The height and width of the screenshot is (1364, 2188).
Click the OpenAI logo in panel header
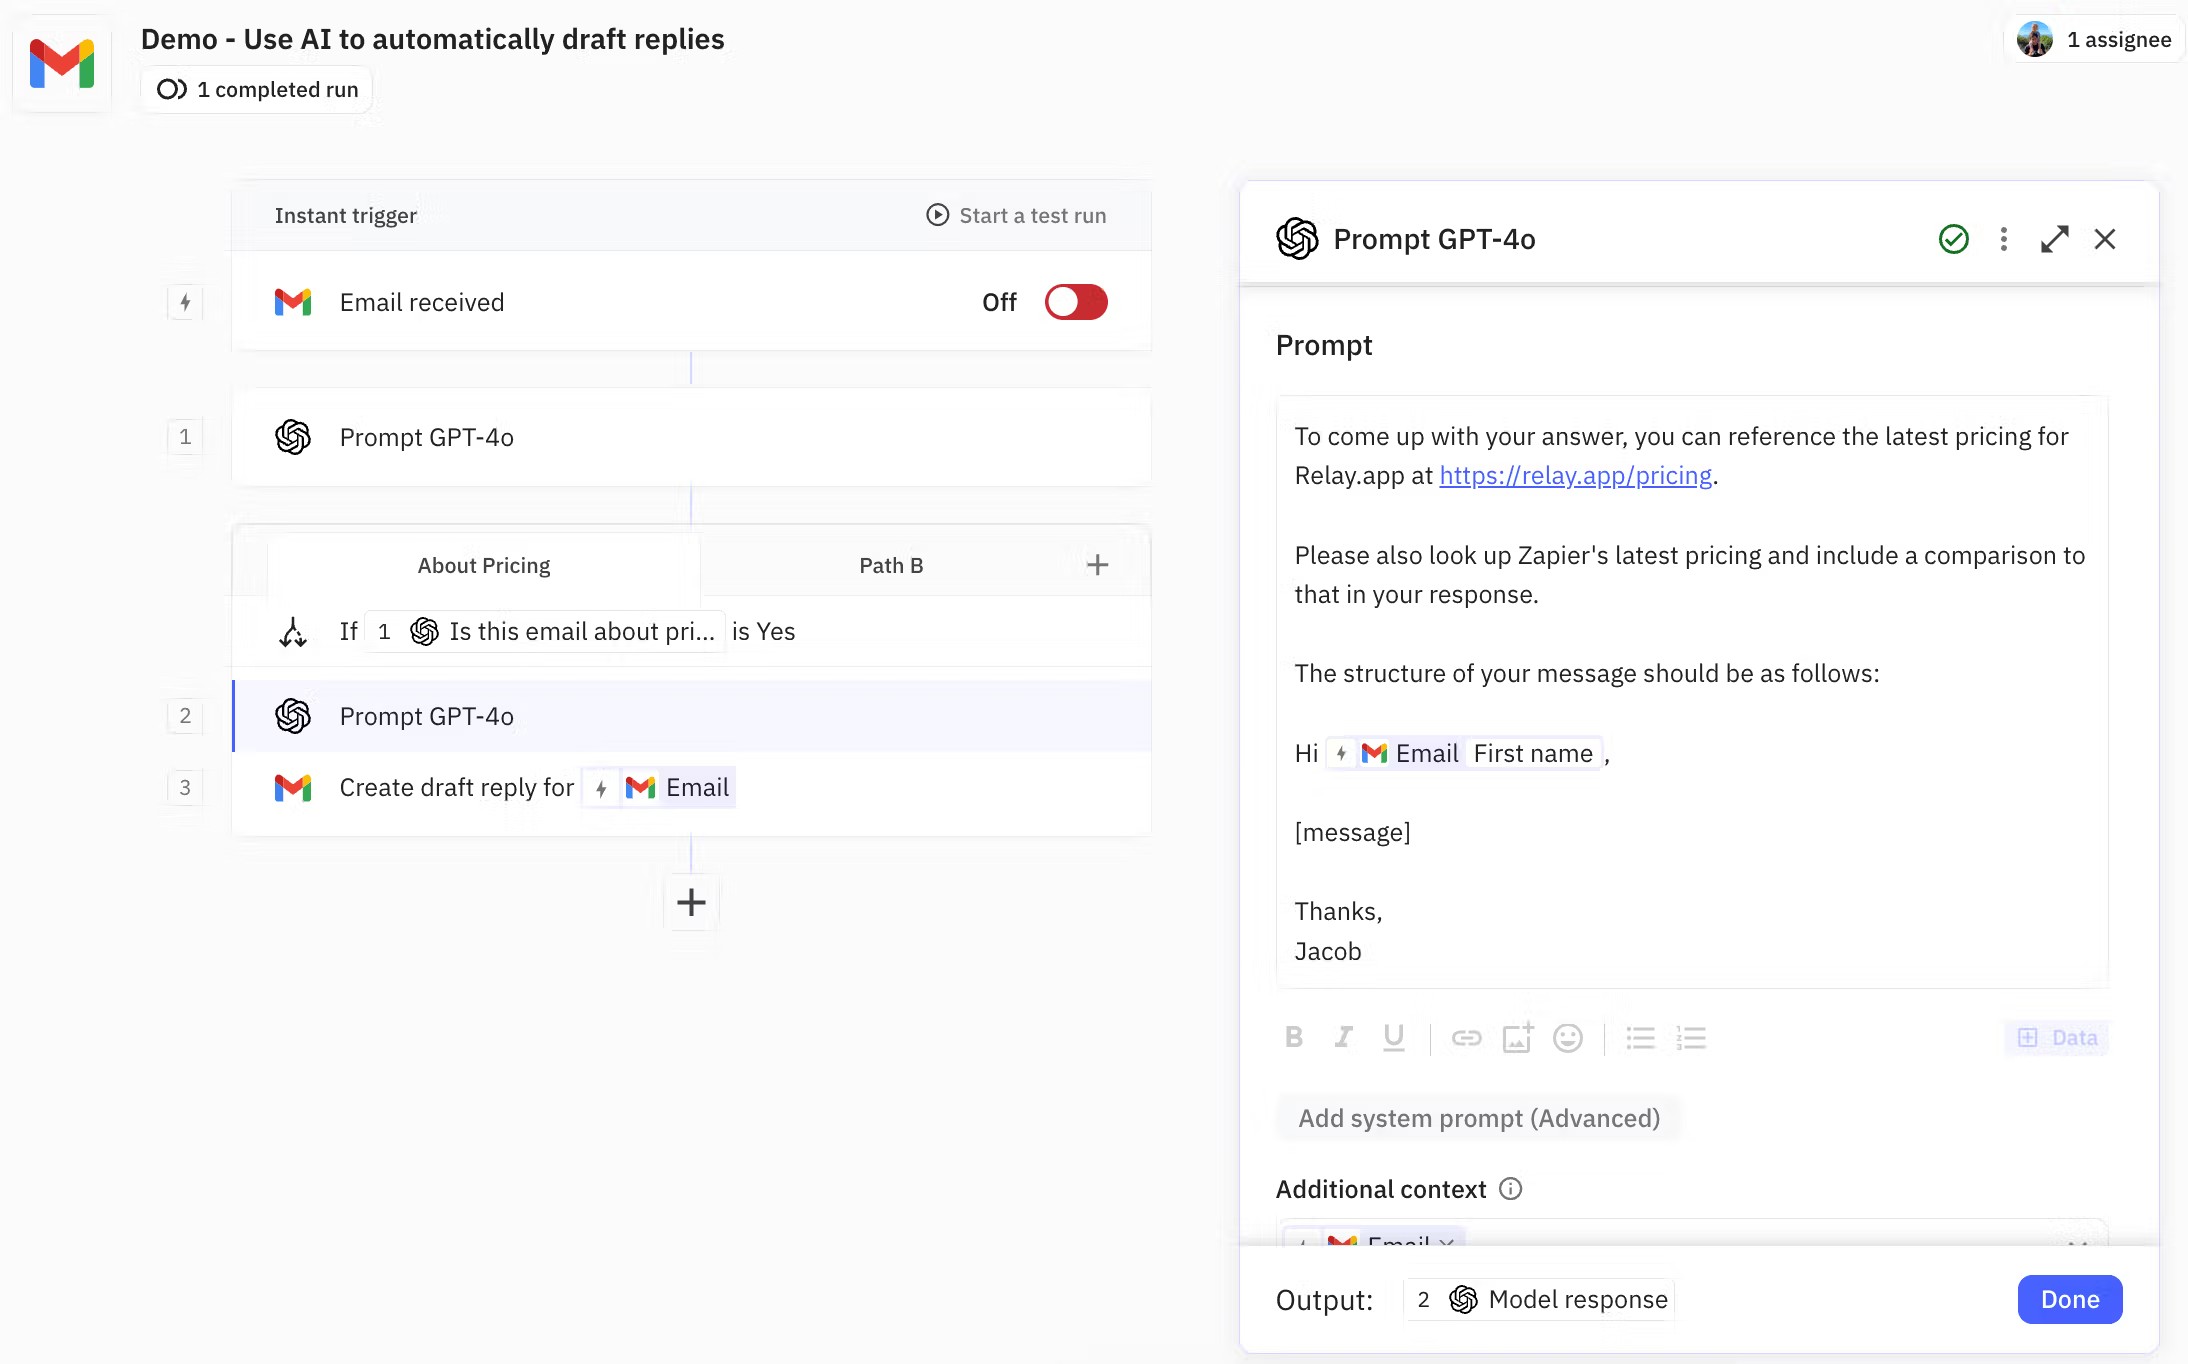click(x=1297, y=239)
